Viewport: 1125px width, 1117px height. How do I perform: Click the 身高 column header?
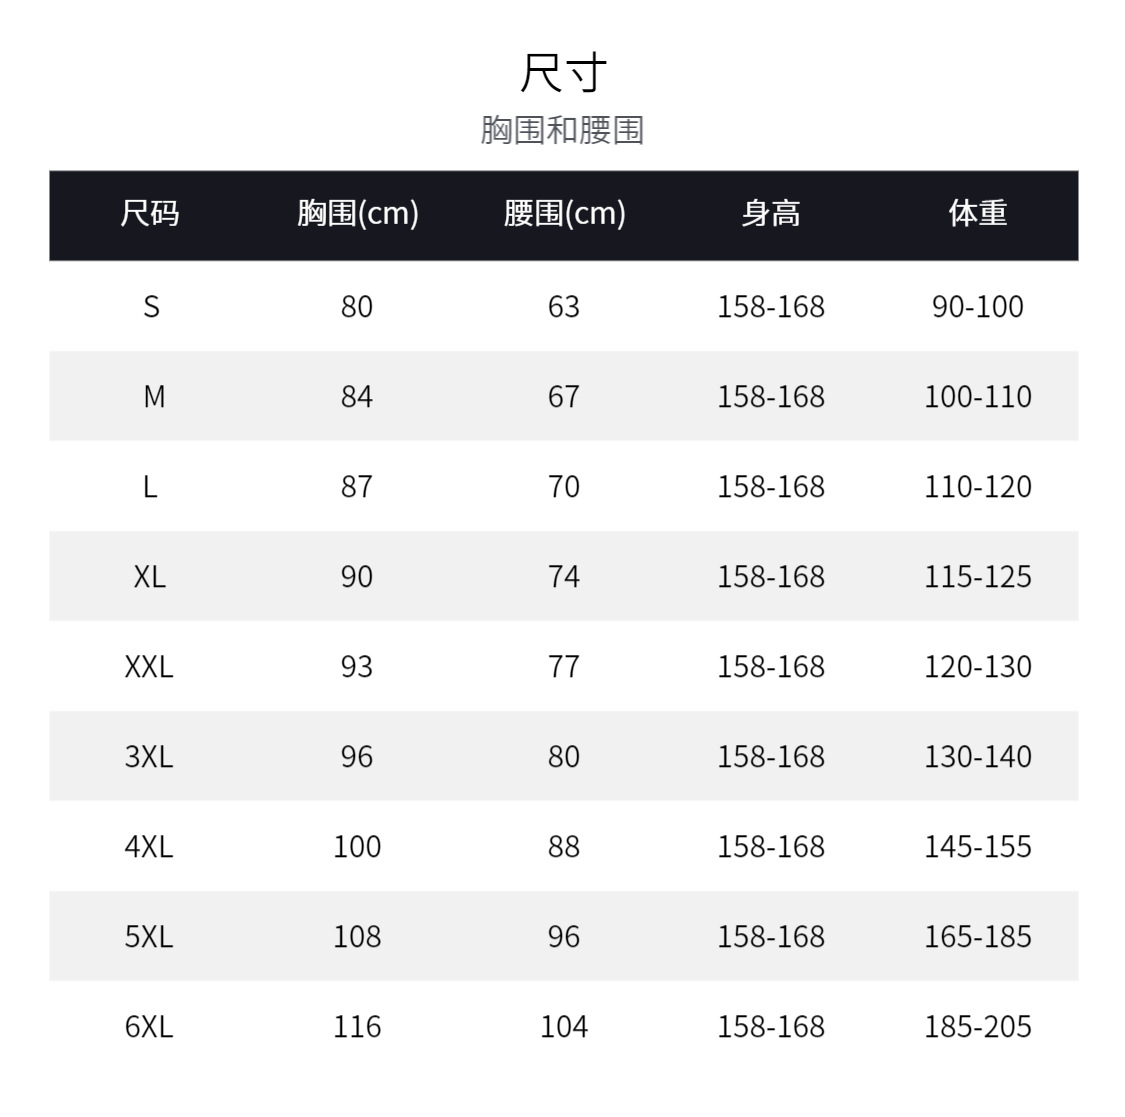771,214
